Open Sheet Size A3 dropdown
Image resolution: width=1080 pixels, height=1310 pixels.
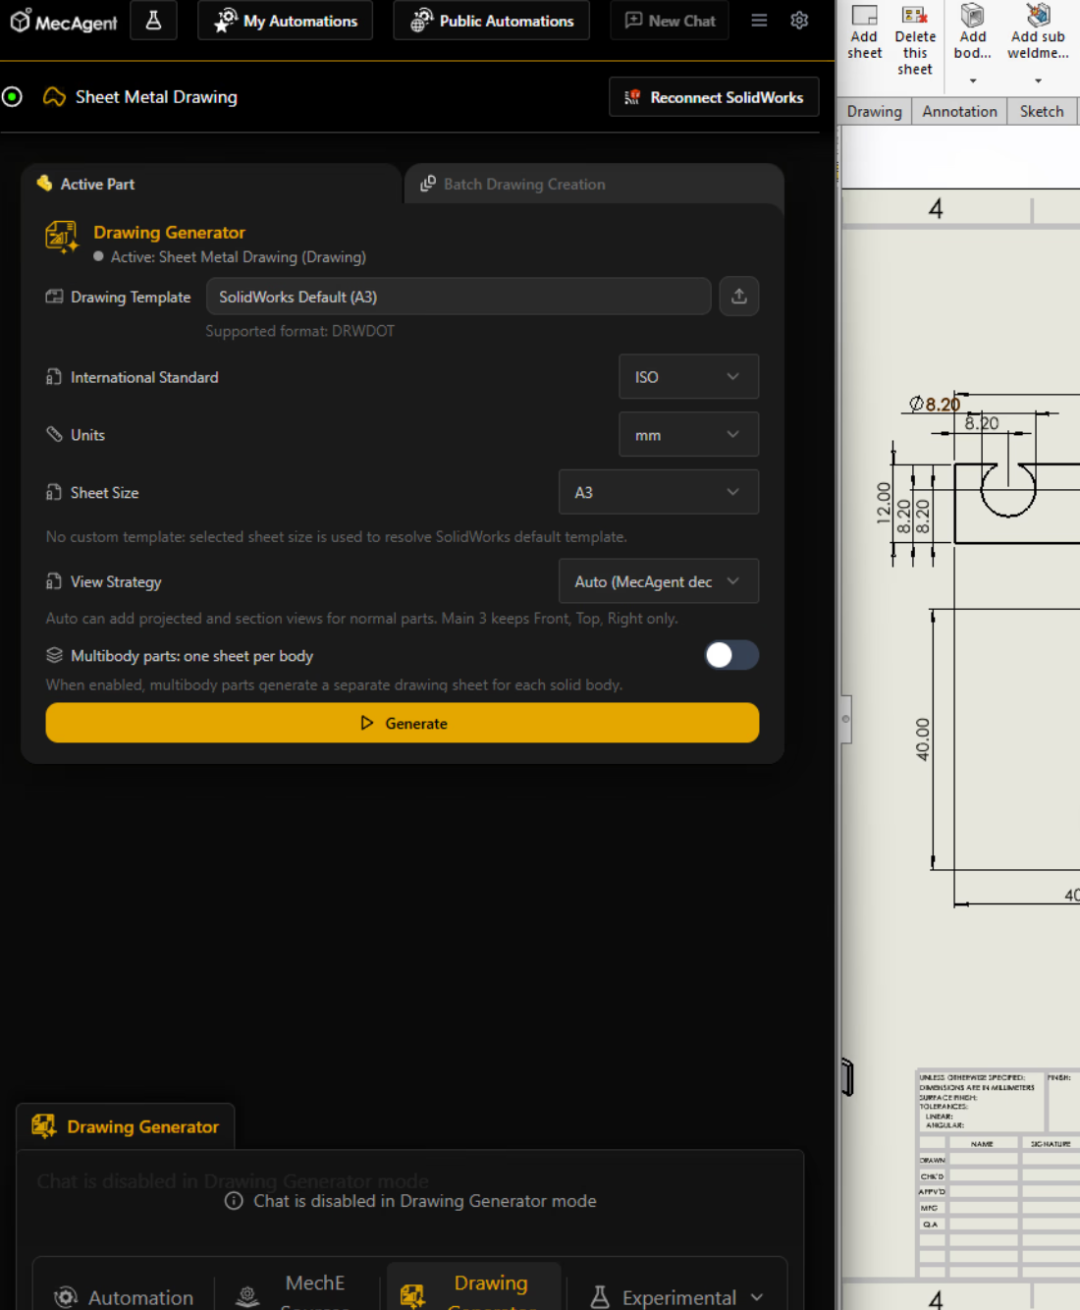[658, 492]
